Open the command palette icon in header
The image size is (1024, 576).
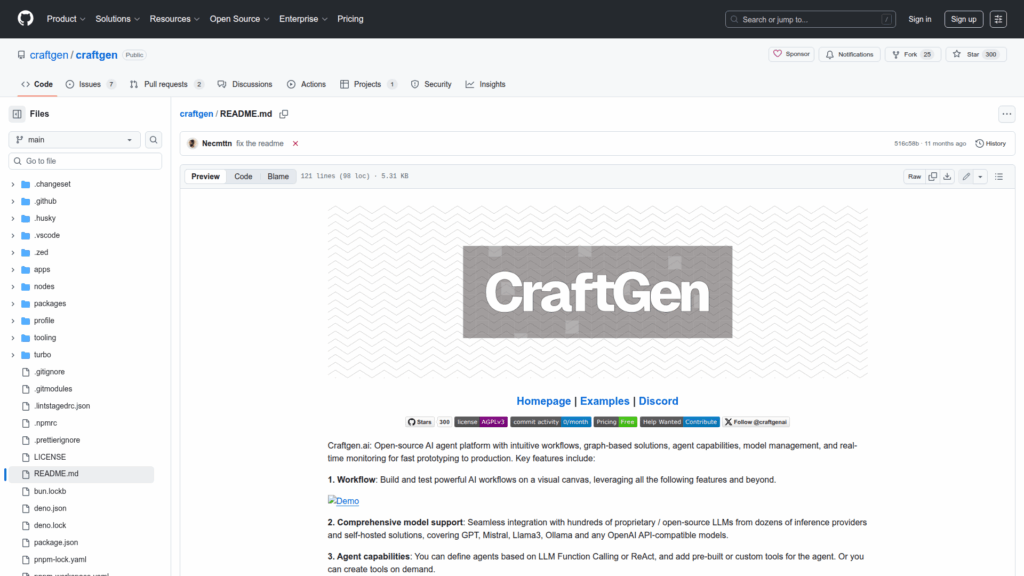[x=998, y=19]
